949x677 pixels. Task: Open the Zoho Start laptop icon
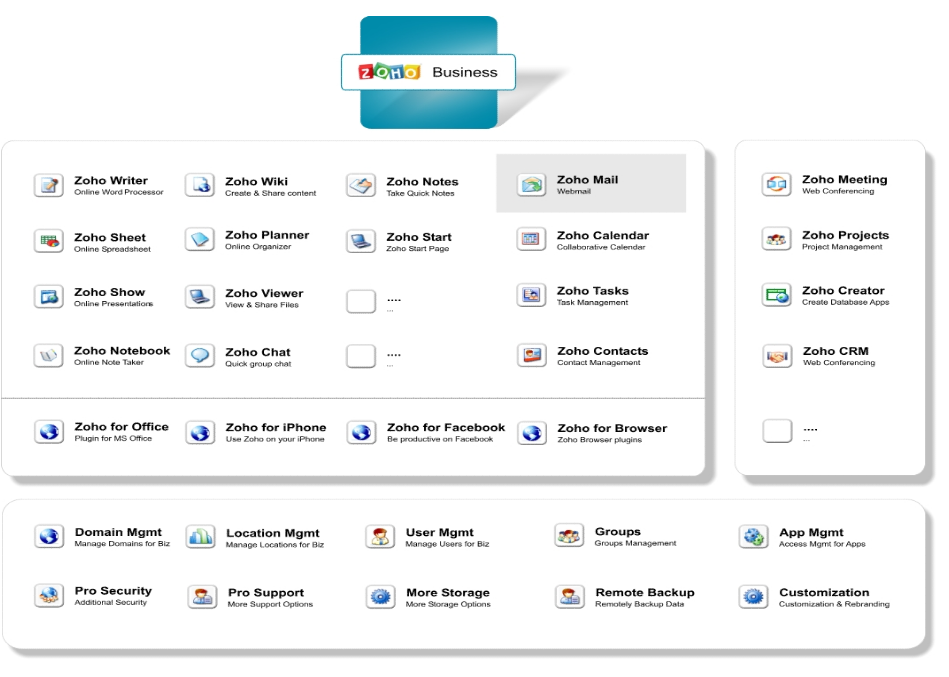coord(361,241)
